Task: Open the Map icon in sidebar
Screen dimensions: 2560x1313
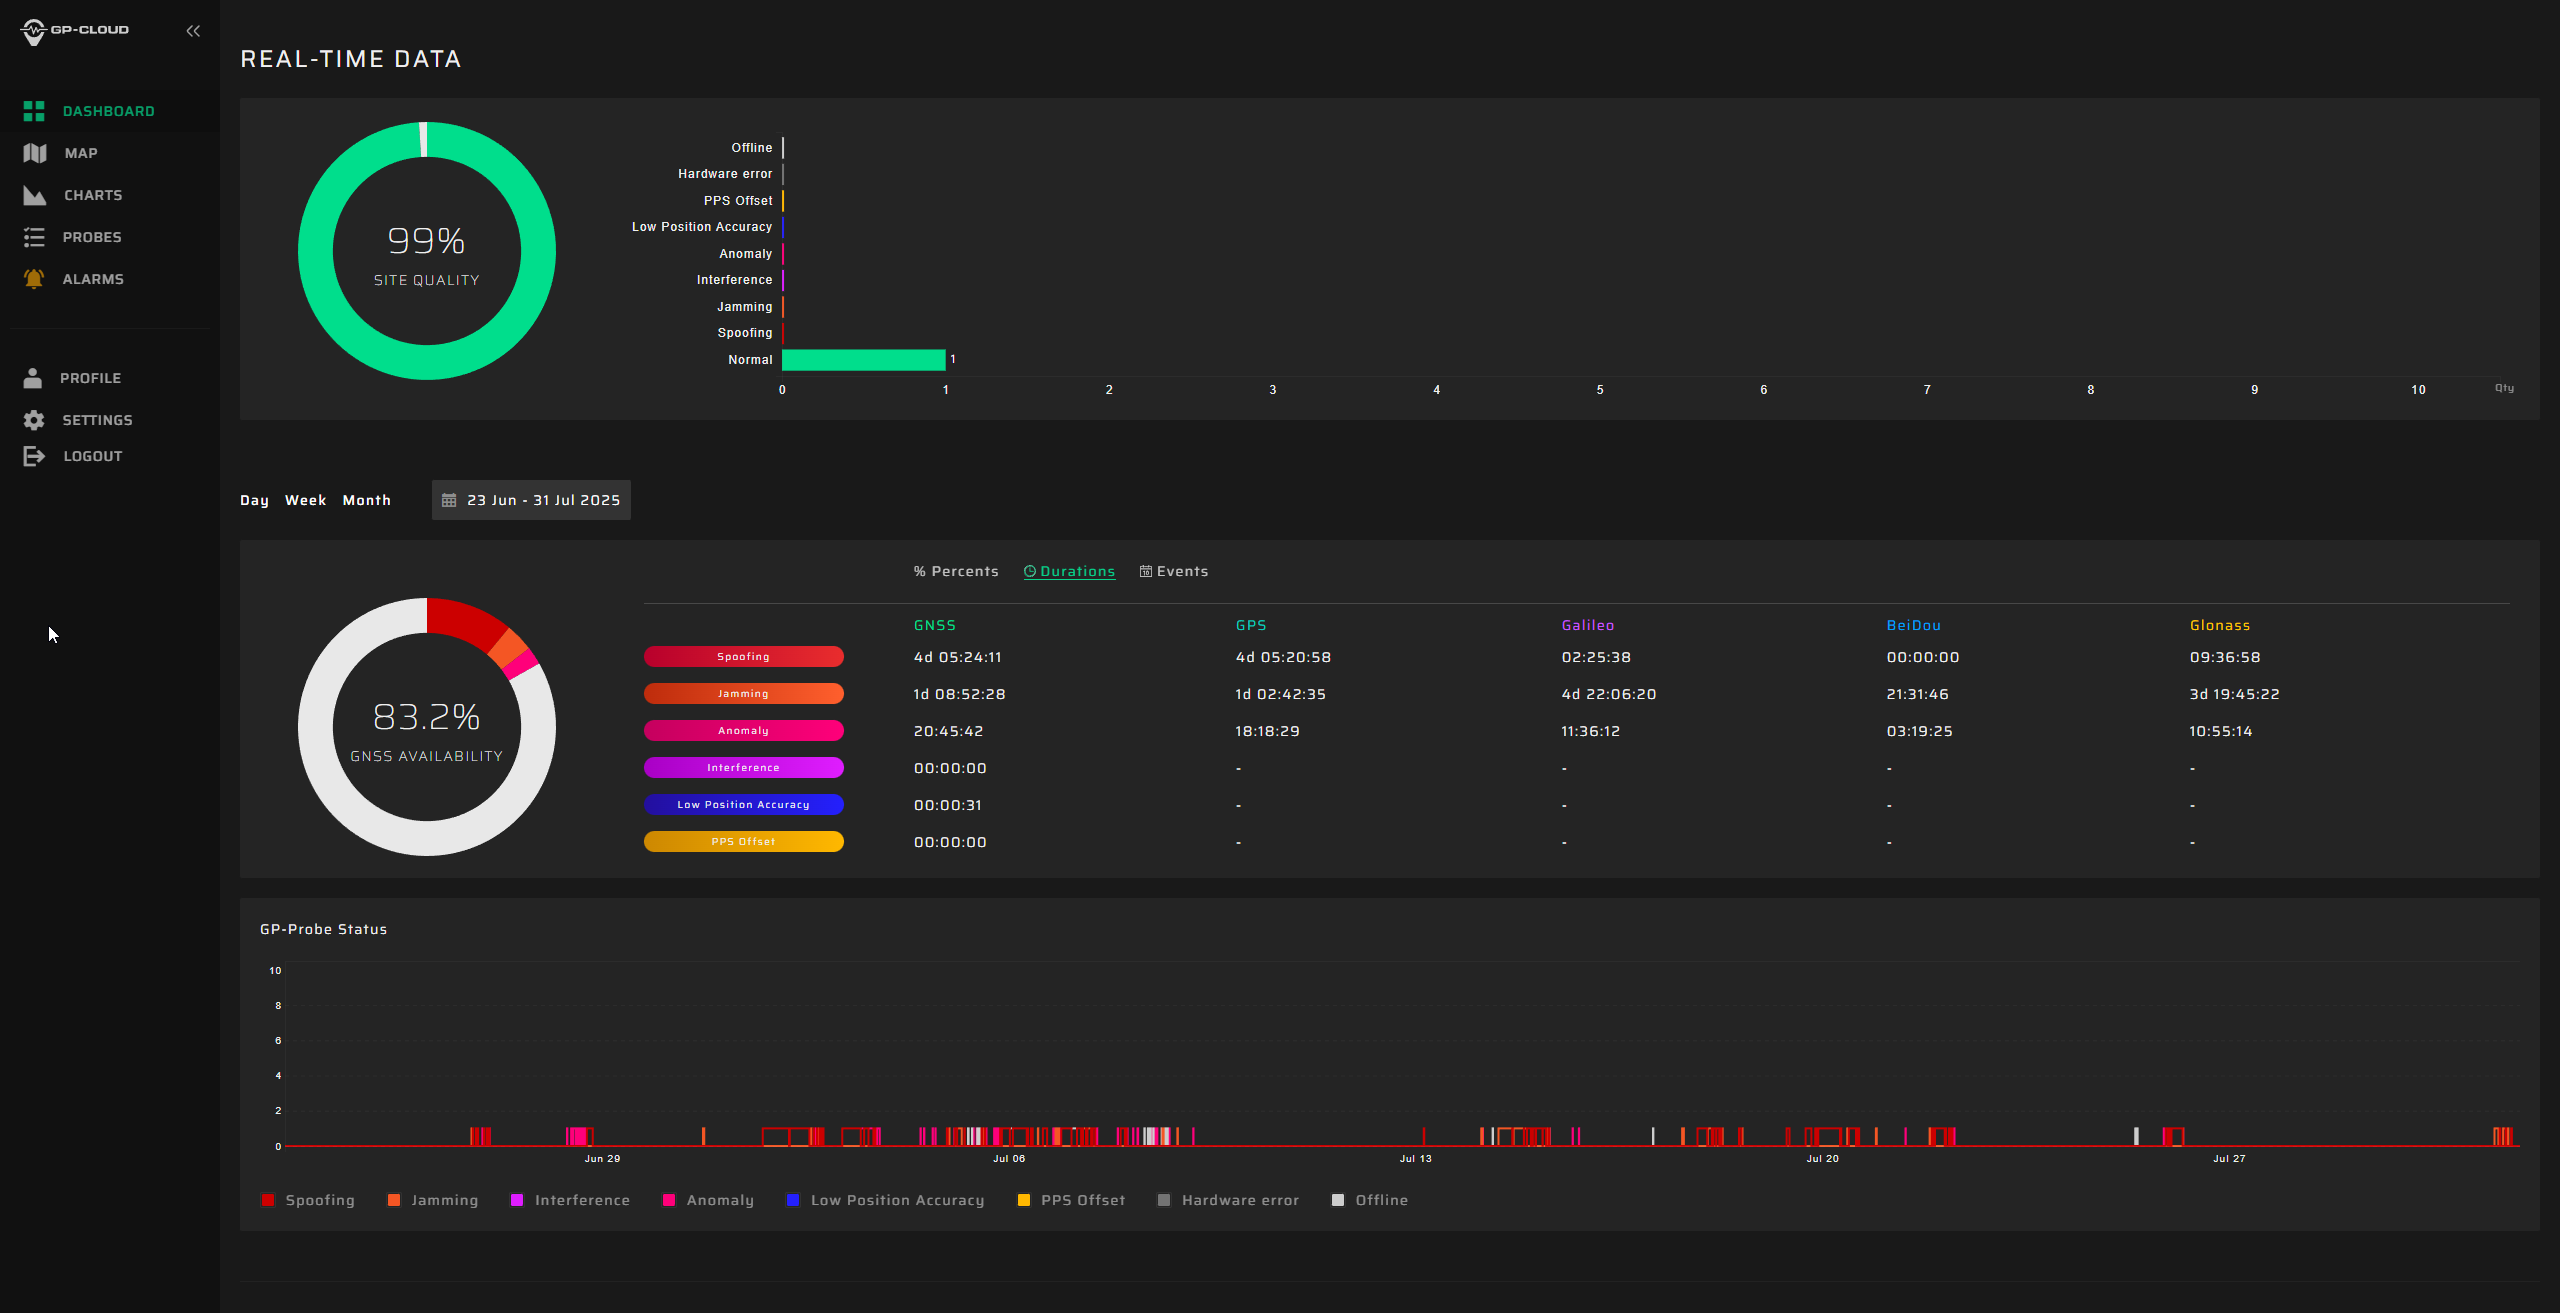Action: point(35,153)
